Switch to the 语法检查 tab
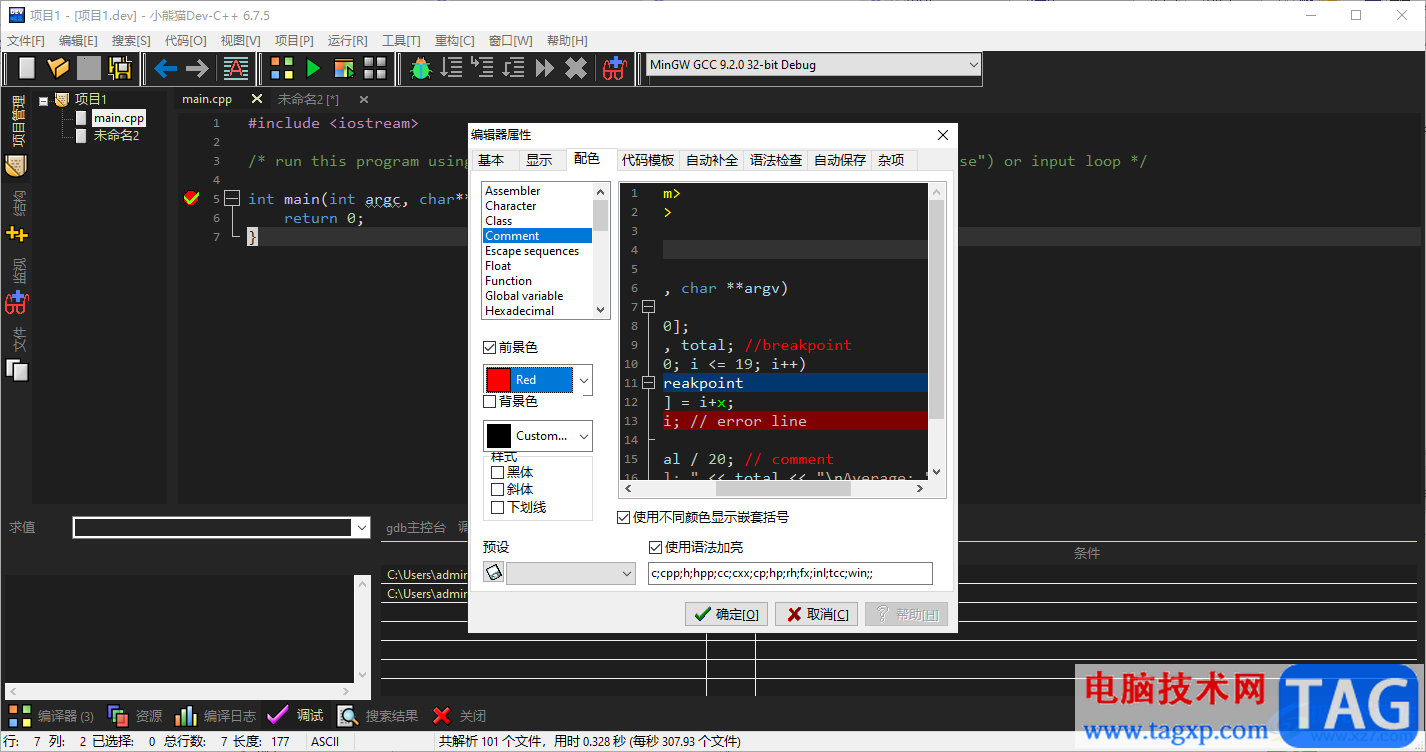This screenshot has width=1426, height=752. click(776, 160)
